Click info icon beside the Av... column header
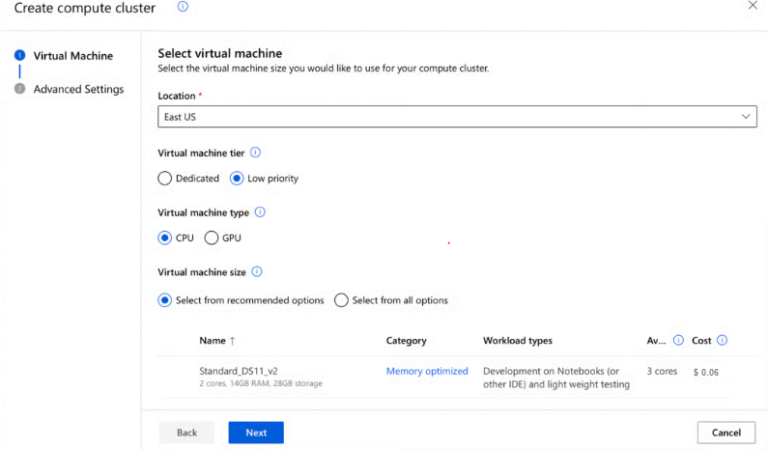 click(x=678, y=340)
